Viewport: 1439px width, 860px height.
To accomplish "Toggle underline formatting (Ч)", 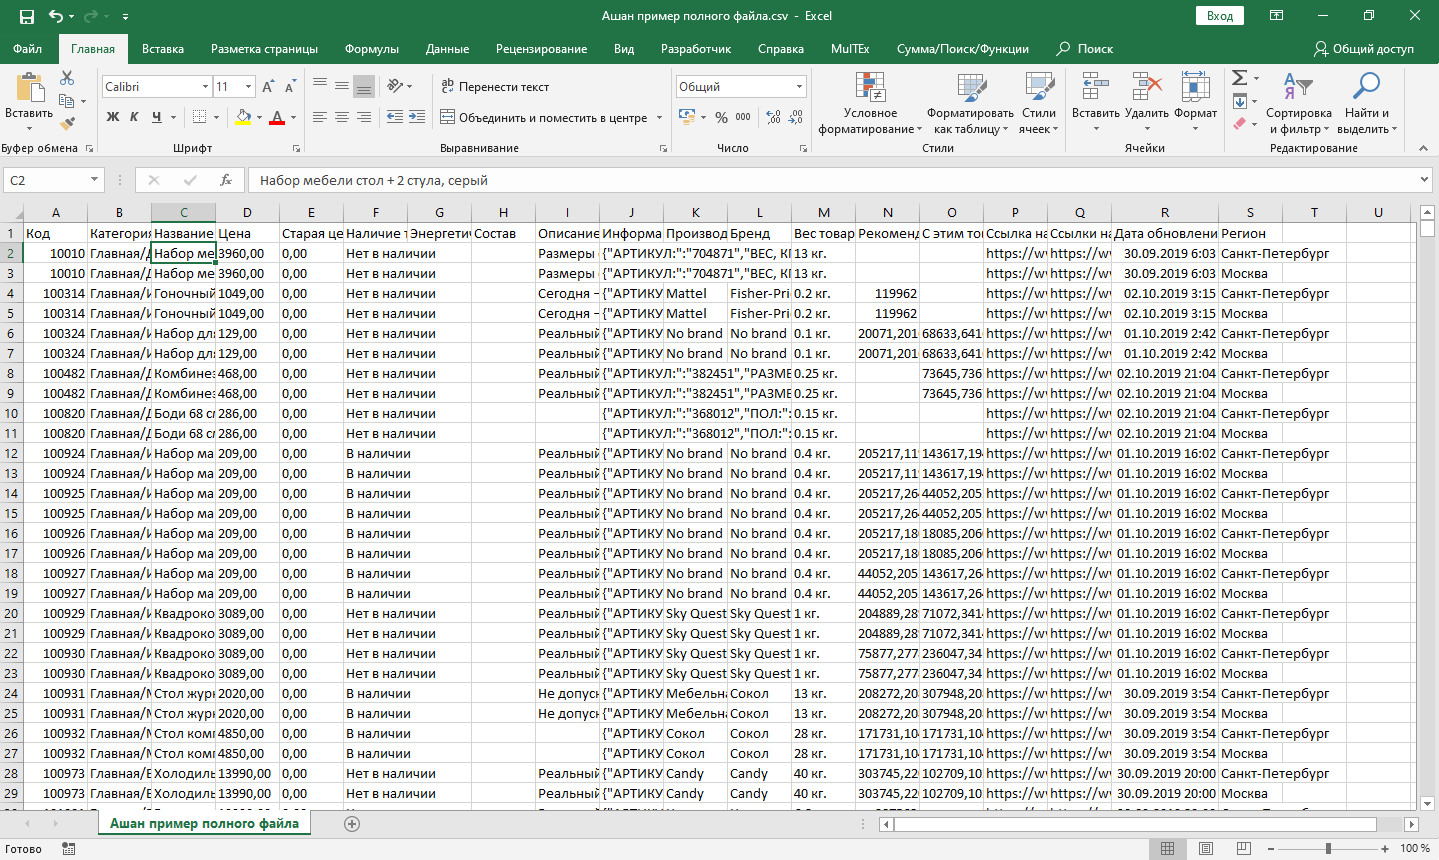I will pos(156,117).
